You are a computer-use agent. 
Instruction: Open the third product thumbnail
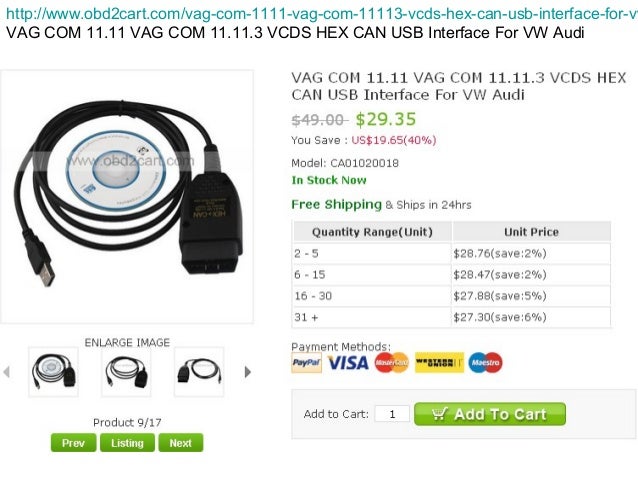tap(199, 372)
